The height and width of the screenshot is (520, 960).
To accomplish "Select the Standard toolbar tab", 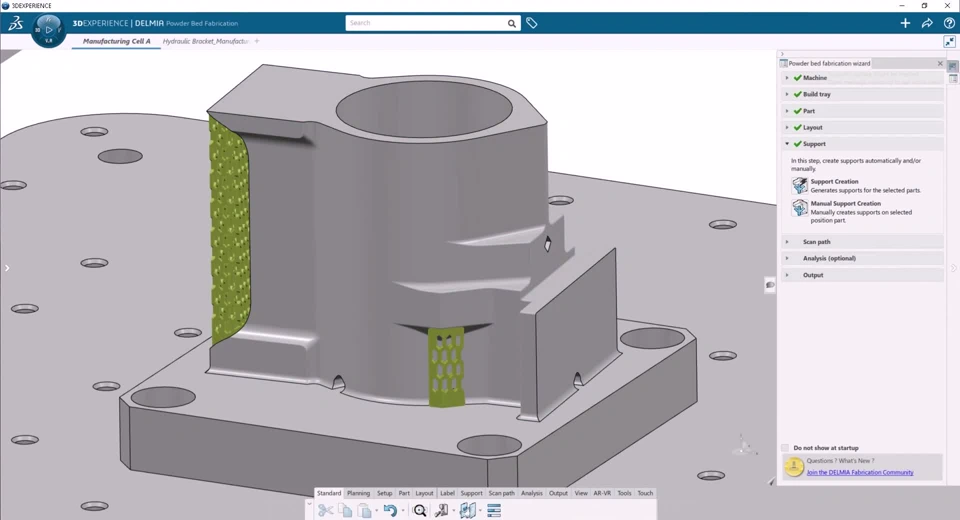I will pos(329,493).
